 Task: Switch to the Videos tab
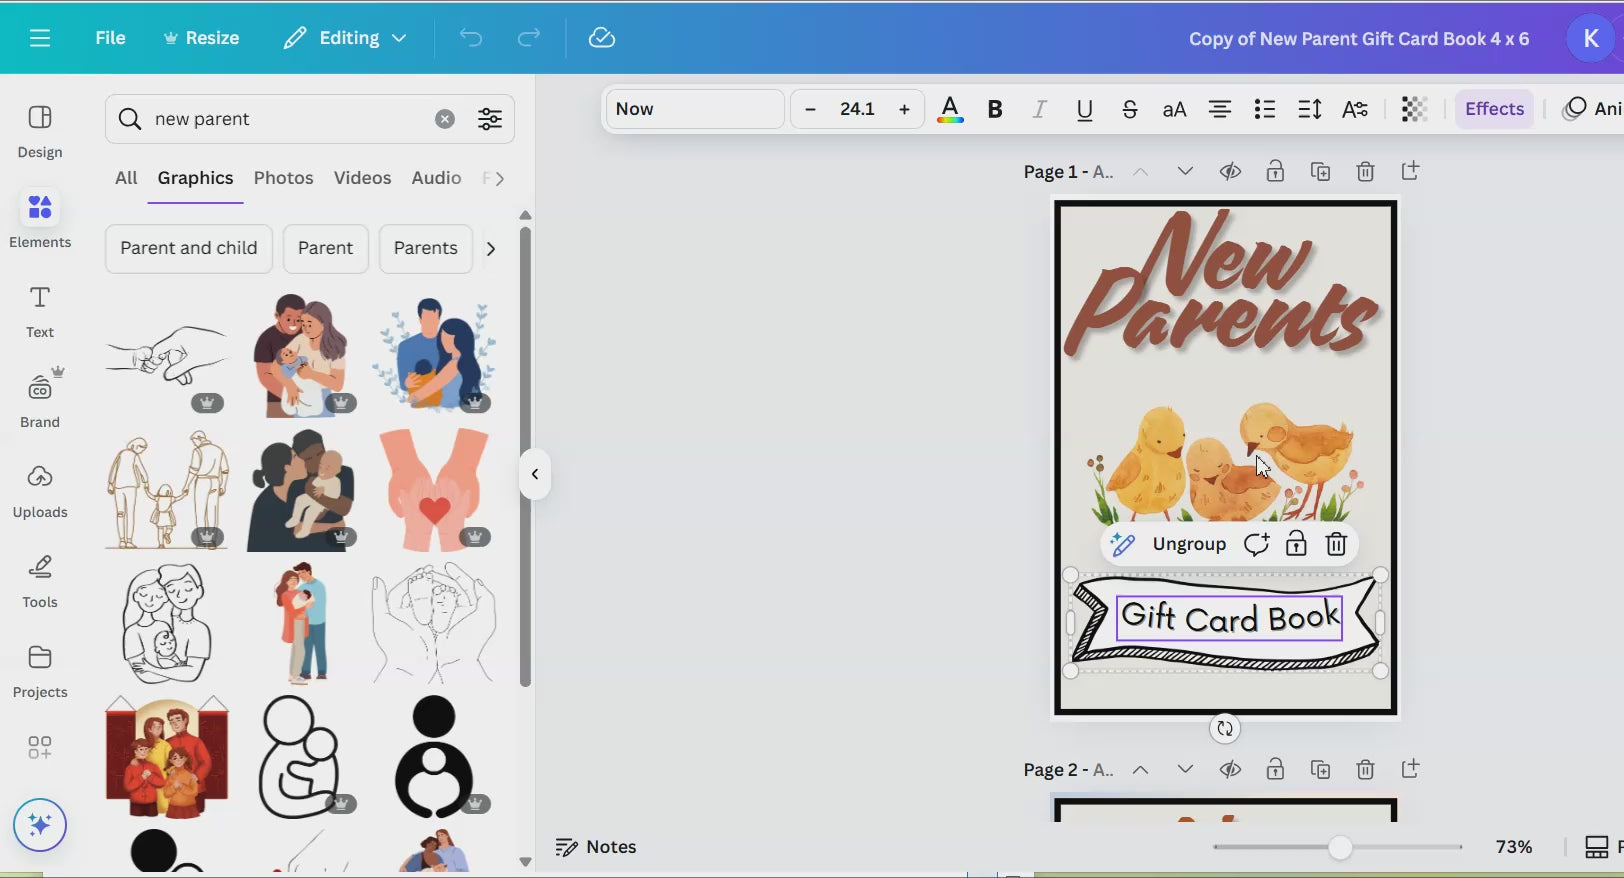[x=362, y=178]
